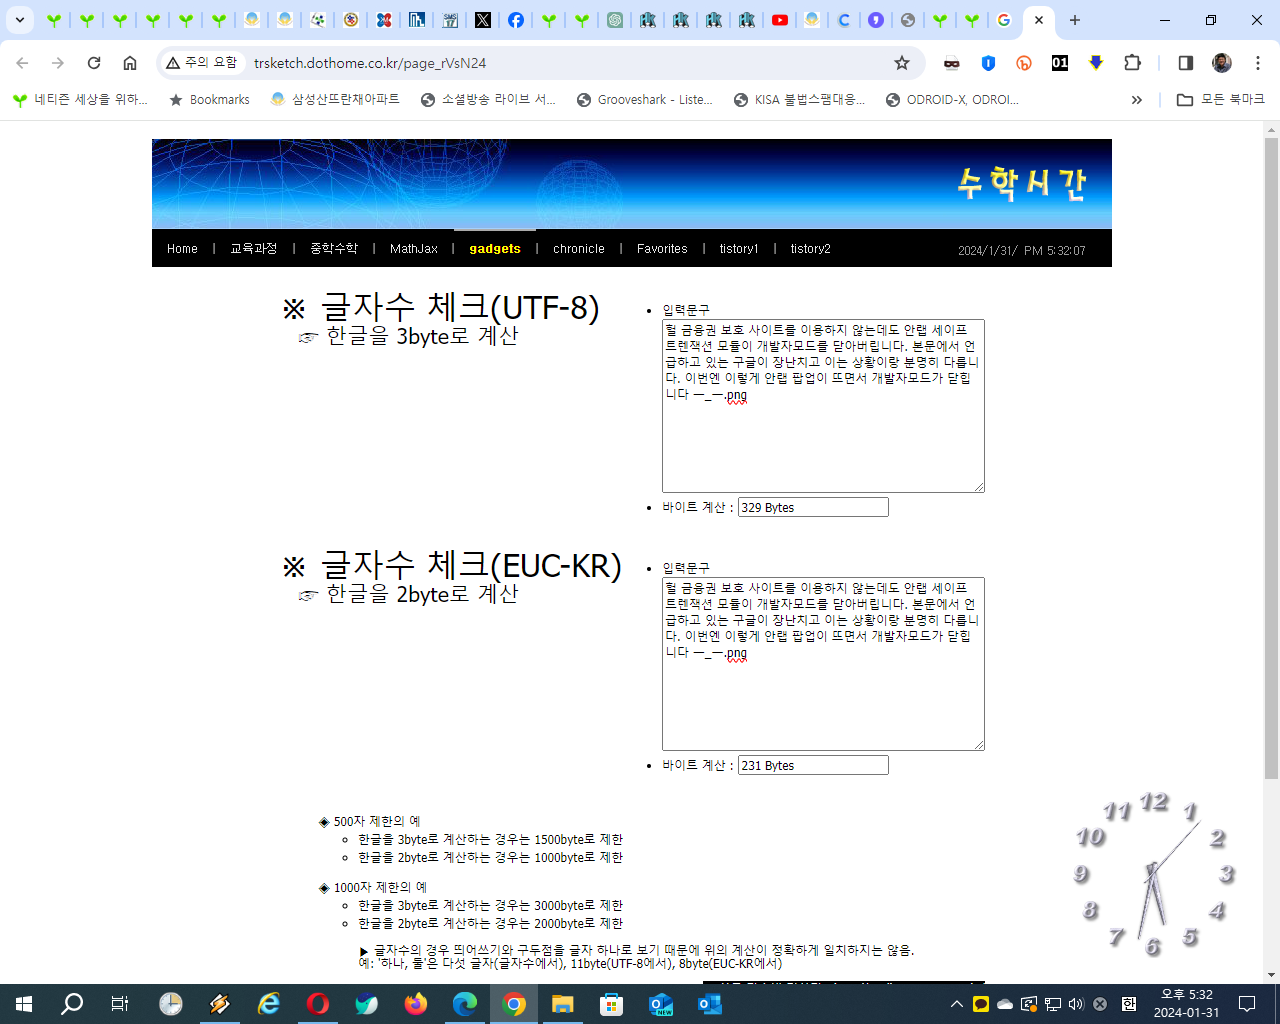Focus the address bar URL
The image size is (1280, 1024).
[x=370, y=63]
